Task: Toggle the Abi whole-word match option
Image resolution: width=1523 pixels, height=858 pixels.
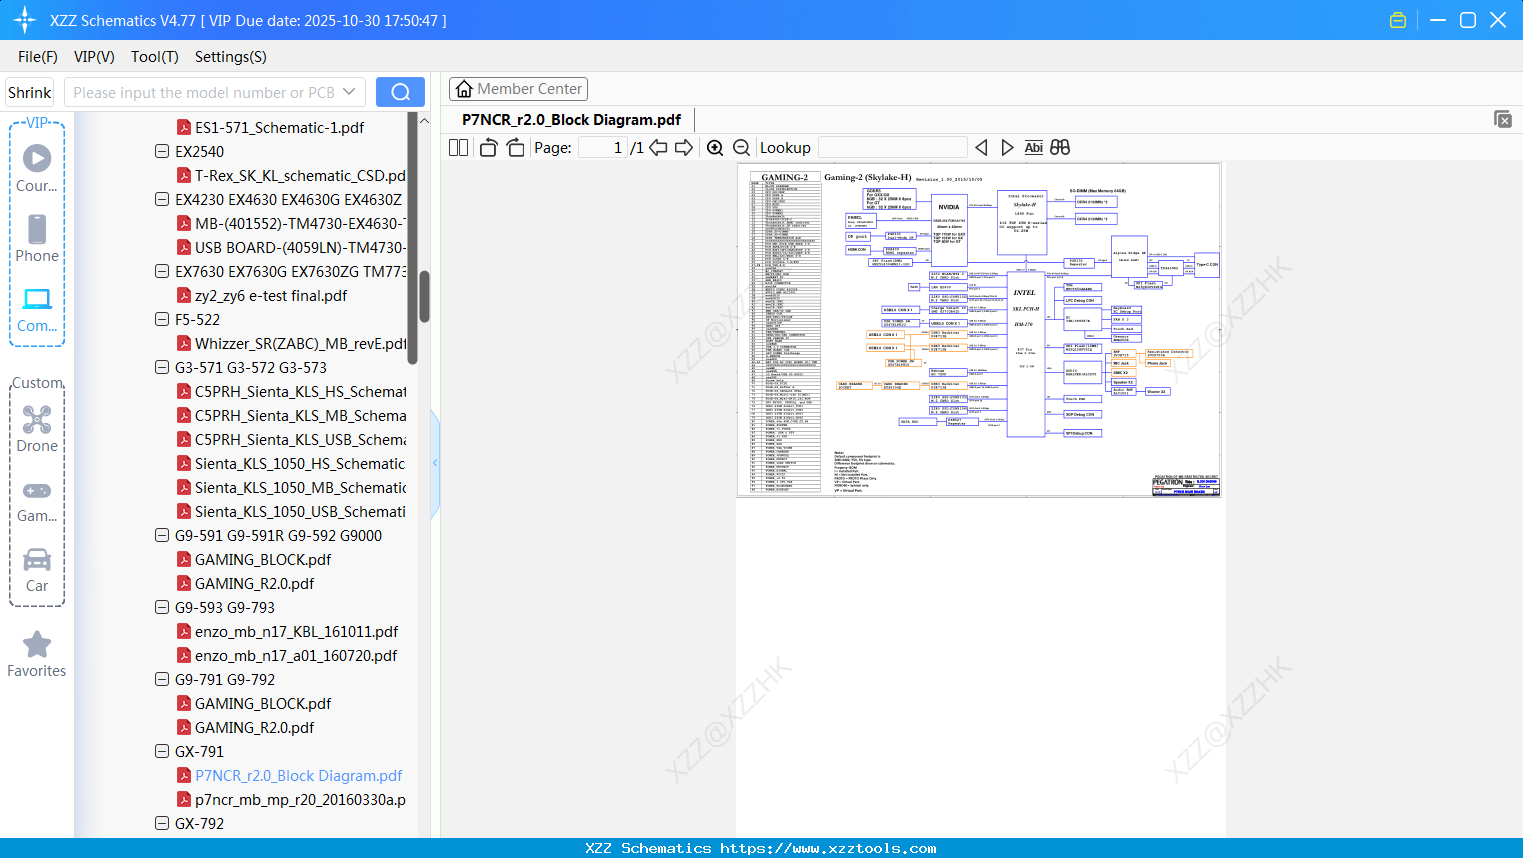Action: pos(1033,147)
